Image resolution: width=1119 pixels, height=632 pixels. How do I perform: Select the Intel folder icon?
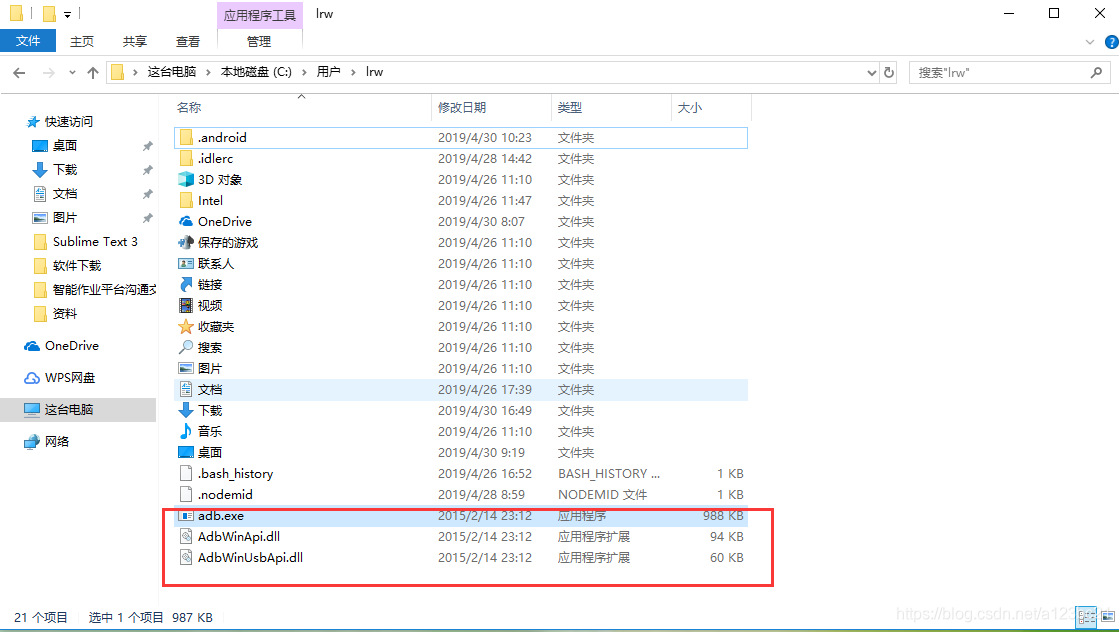click(186, 200)
